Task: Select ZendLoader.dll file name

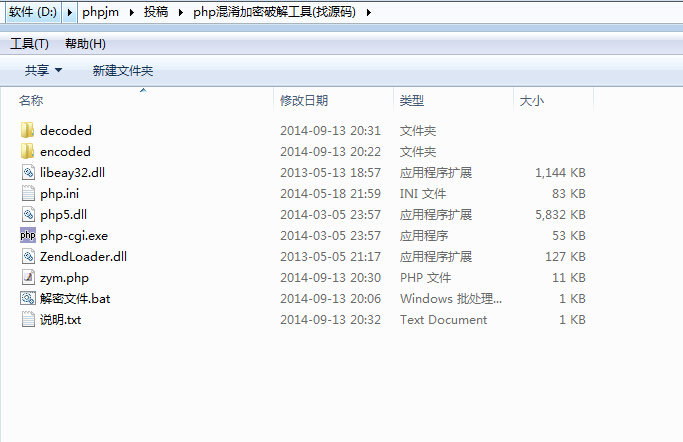Action: (83, 256)
